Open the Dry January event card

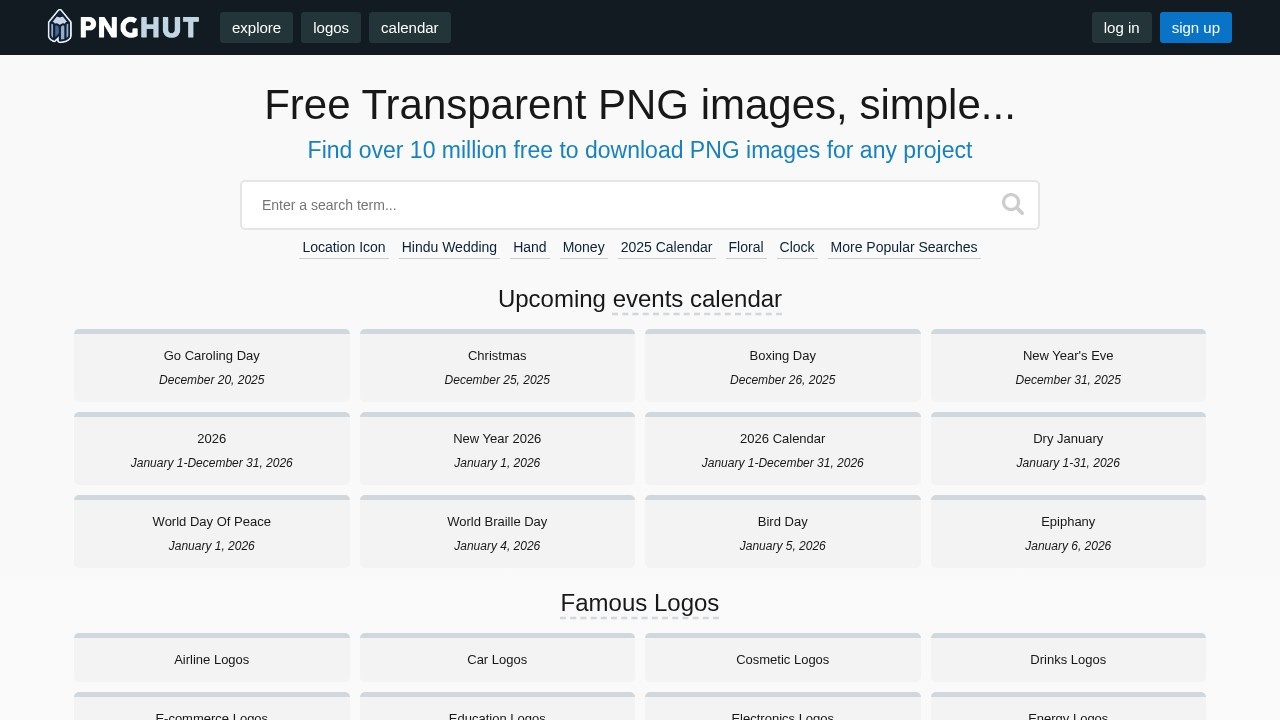[x=1067, y=449]
